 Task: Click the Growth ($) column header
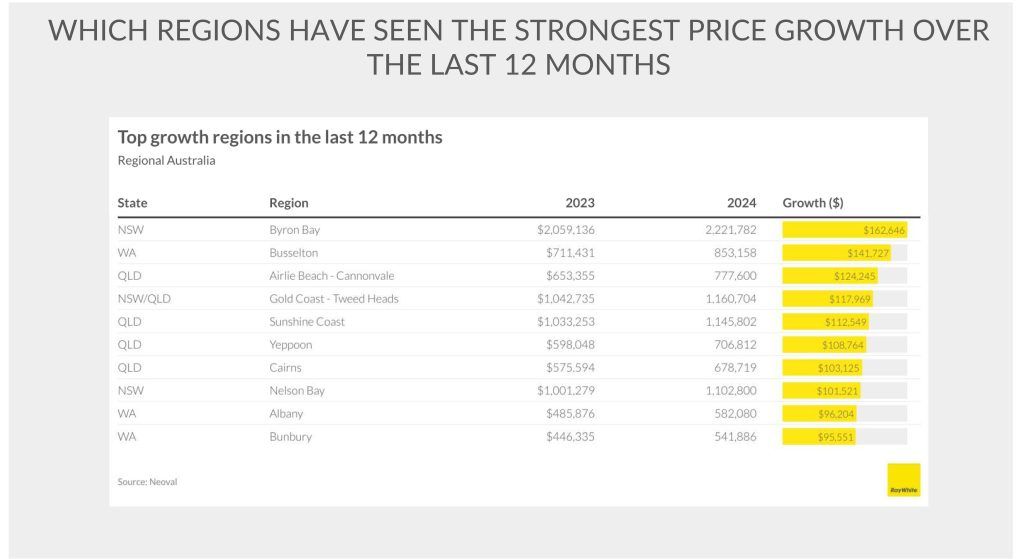pyautogui.click(x=812, y=203)
